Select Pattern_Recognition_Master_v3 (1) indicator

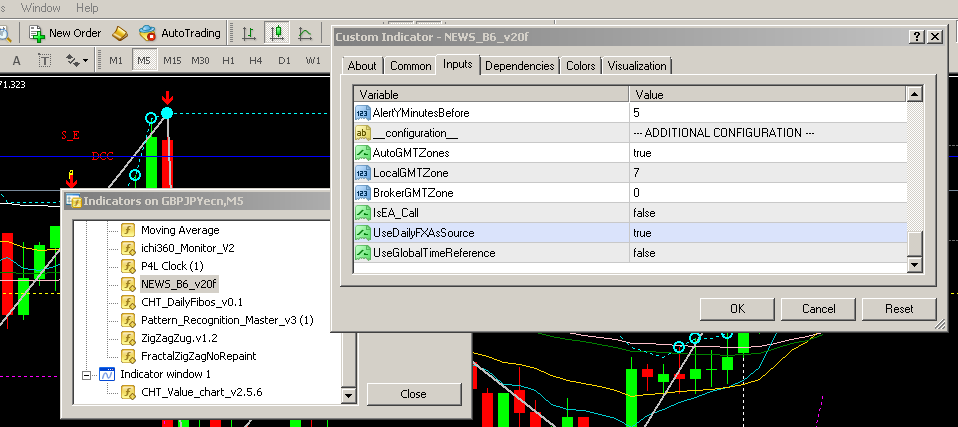click(x=227, y=320)
